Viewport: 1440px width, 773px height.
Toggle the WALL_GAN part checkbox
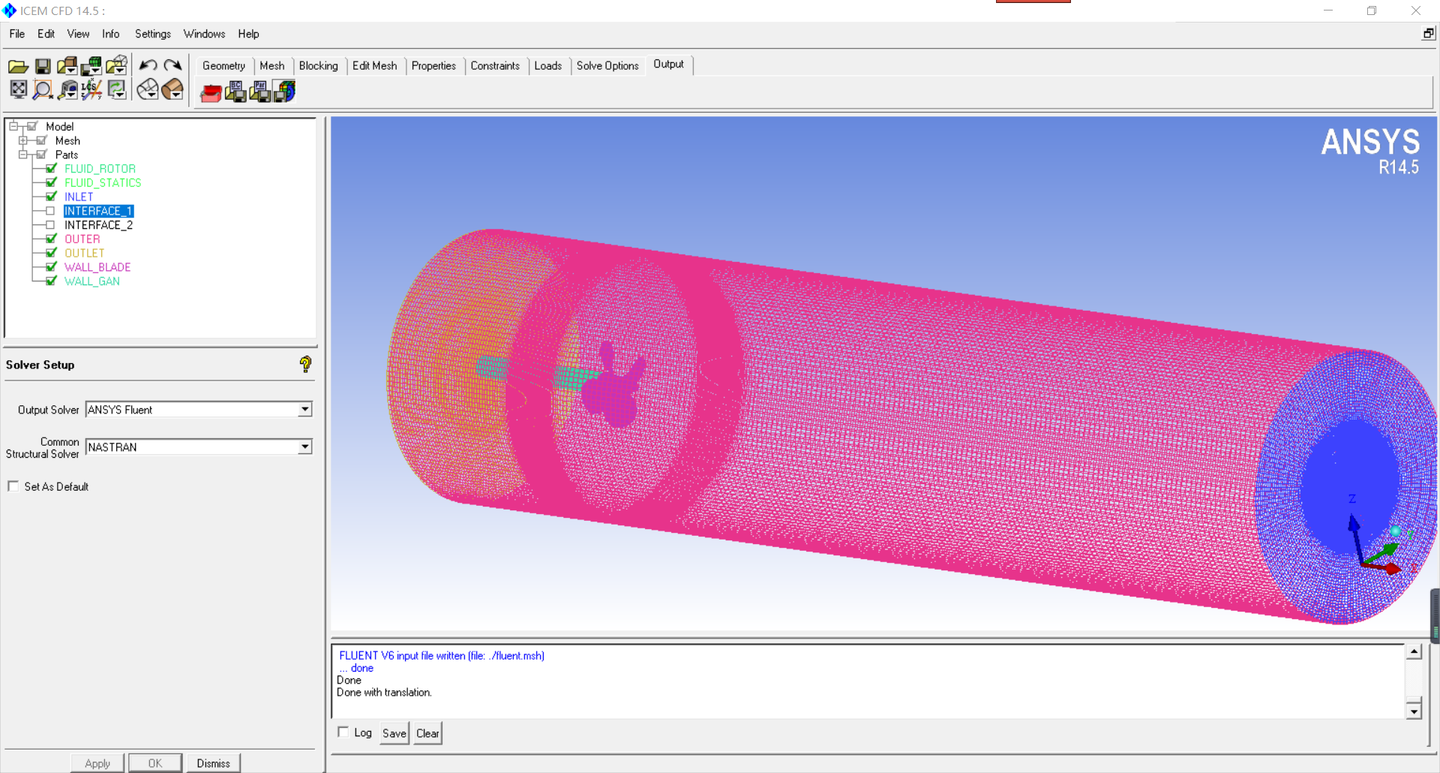click(51, 281)
